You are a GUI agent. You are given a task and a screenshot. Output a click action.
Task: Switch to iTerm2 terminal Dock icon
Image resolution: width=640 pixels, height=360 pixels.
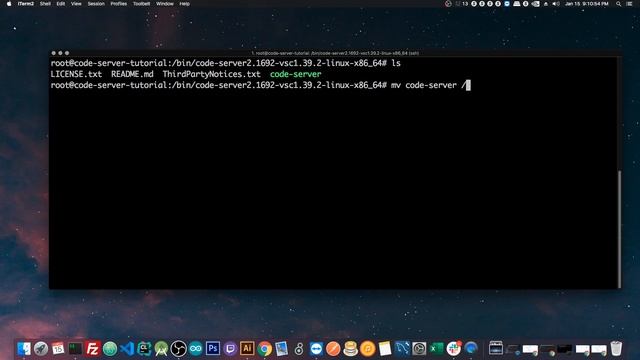coord(75,349)
